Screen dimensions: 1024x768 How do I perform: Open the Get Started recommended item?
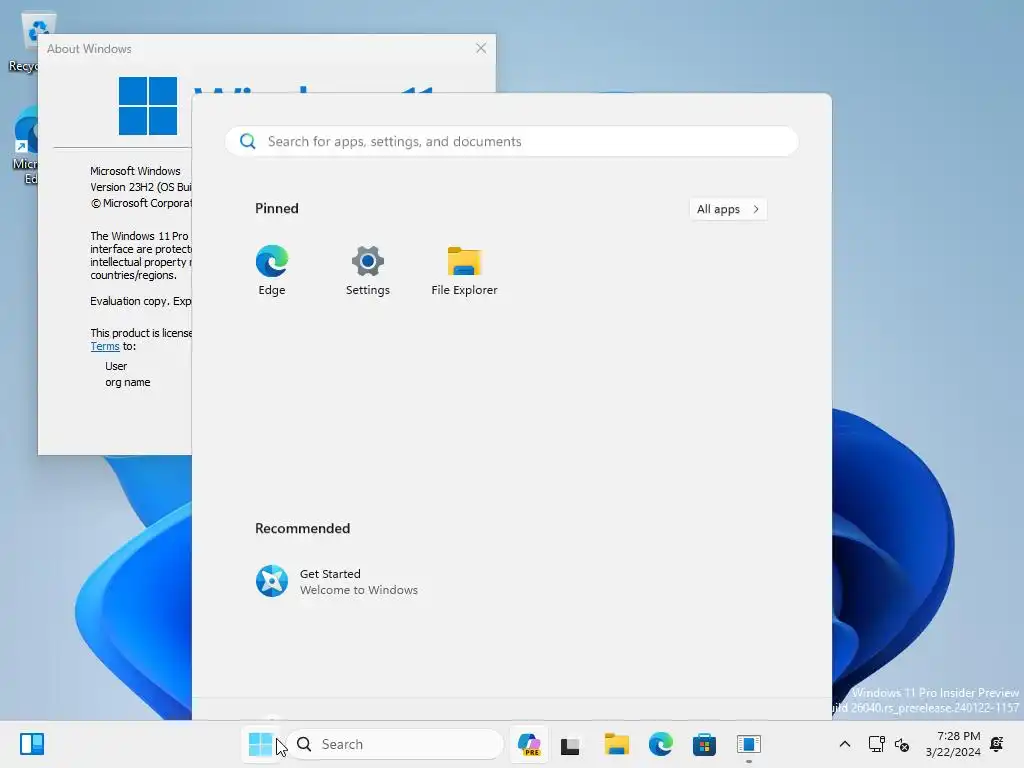point(336,581)
